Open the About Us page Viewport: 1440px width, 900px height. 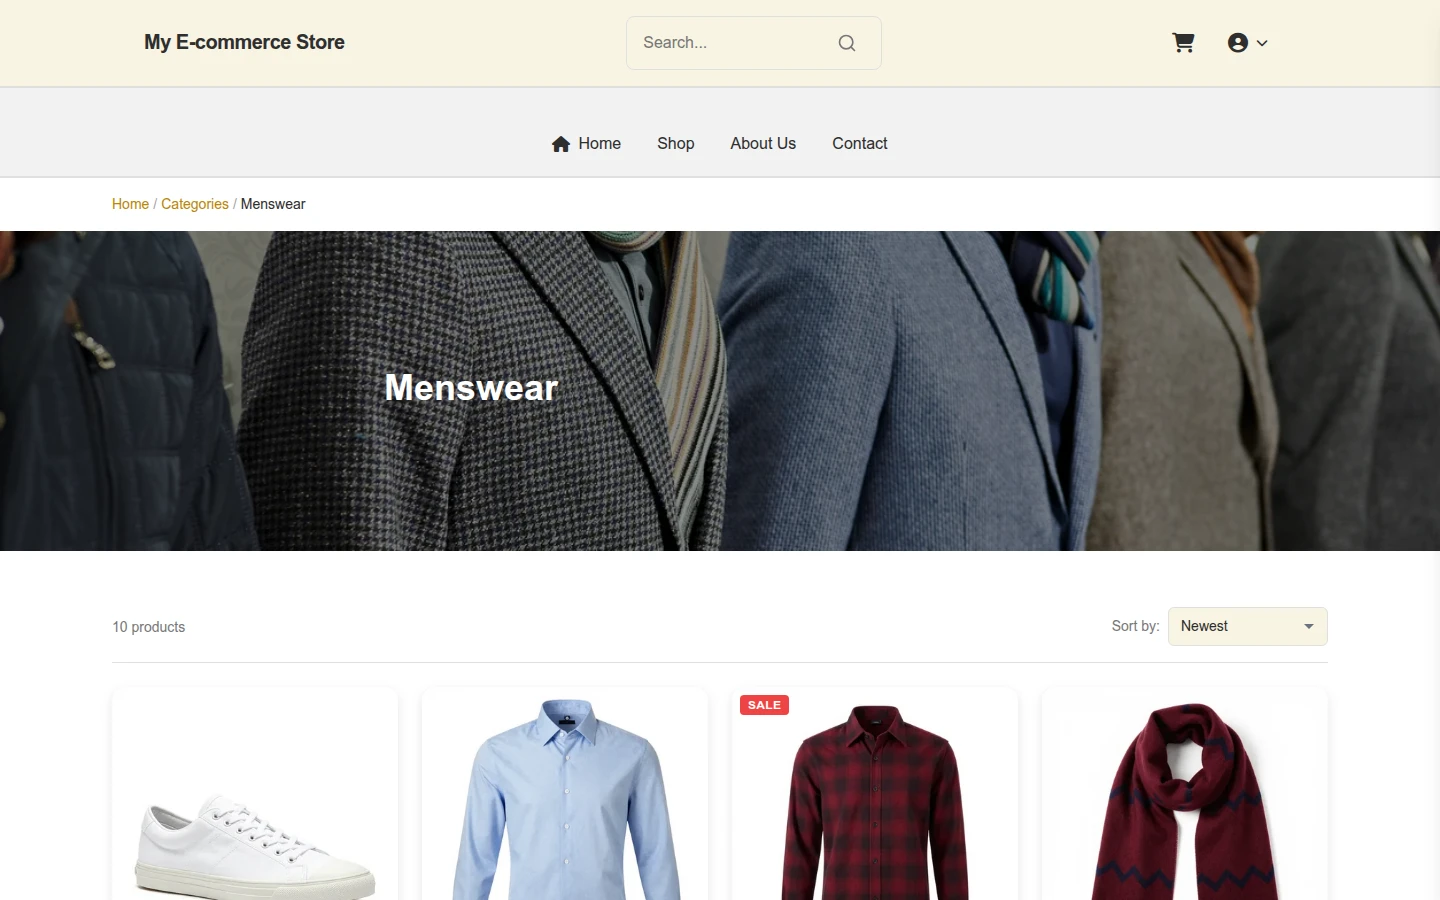click(x=763, y=143)
